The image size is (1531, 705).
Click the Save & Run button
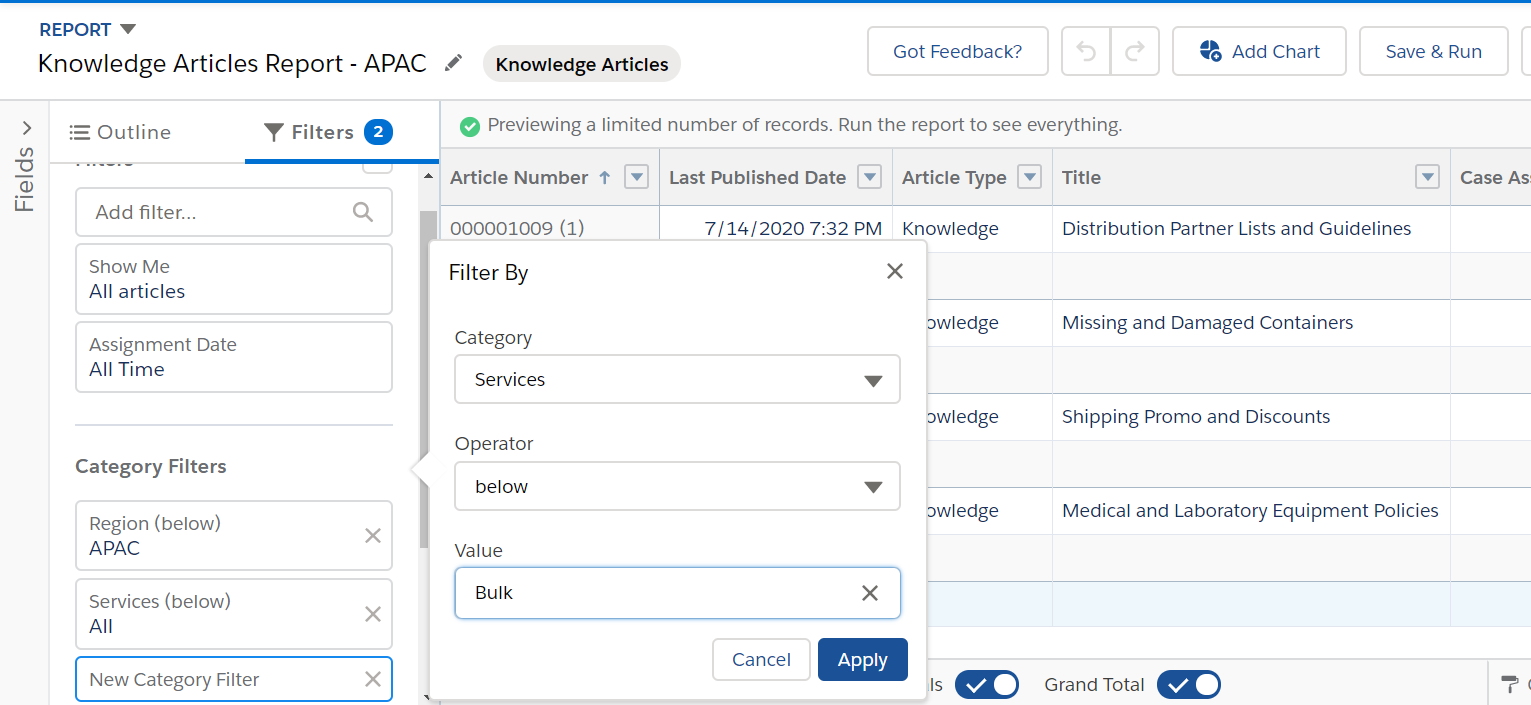coord(1433,52)
